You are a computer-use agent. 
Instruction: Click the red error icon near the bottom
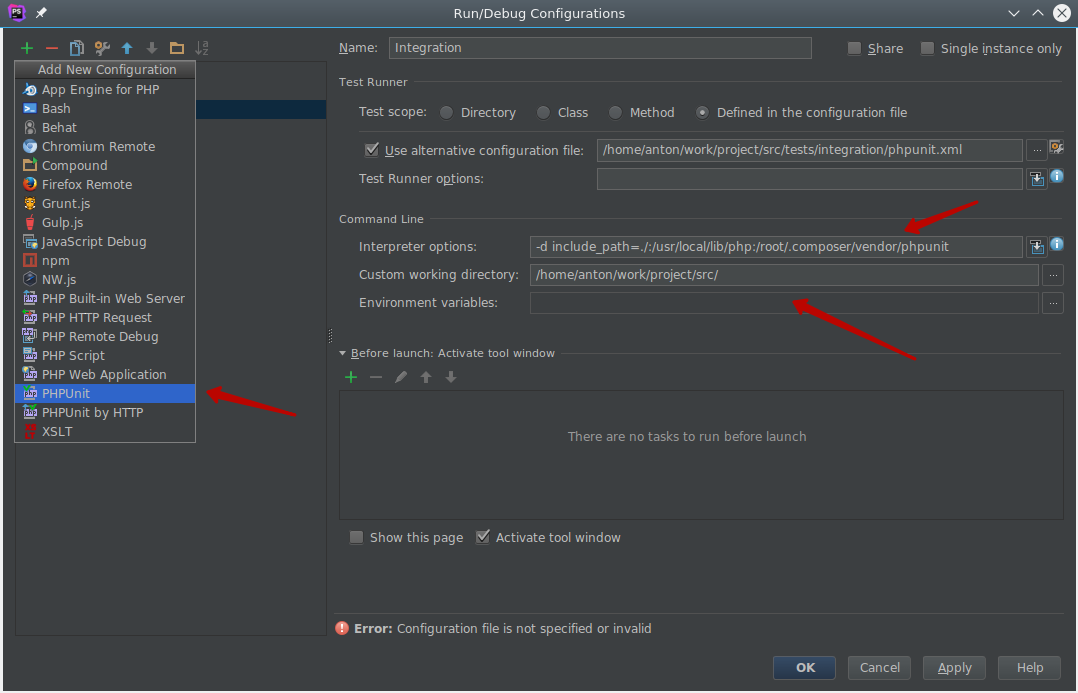[x=342, y=628]
